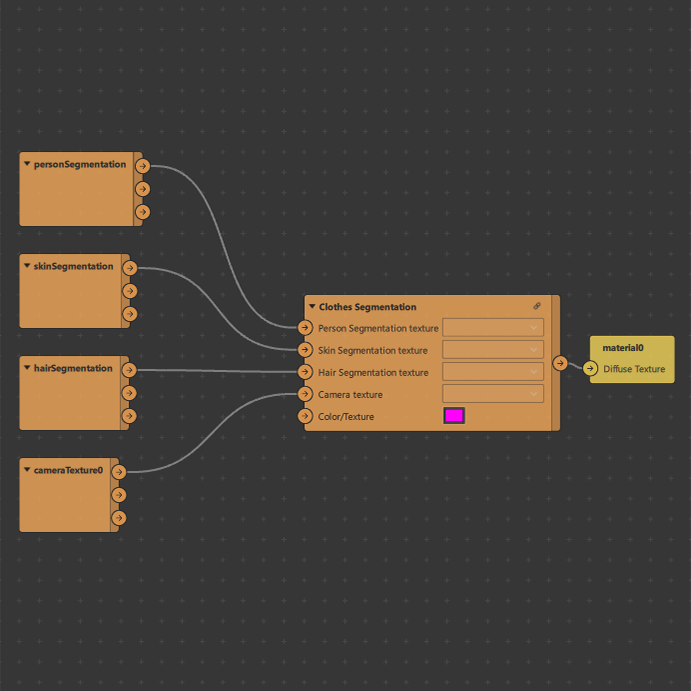This screenshot has height=691, width=691.
Task: Click the Diffuse Texture input port on material0
Action: (x=590, y=368)
